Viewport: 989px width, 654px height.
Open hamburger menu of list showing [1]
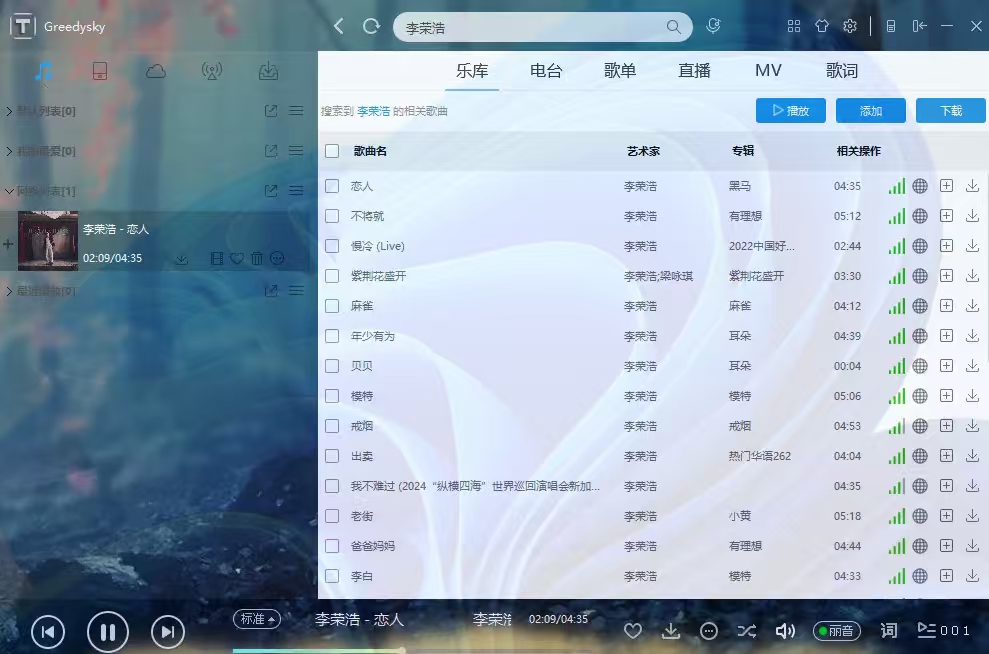[x=296, y=190]
